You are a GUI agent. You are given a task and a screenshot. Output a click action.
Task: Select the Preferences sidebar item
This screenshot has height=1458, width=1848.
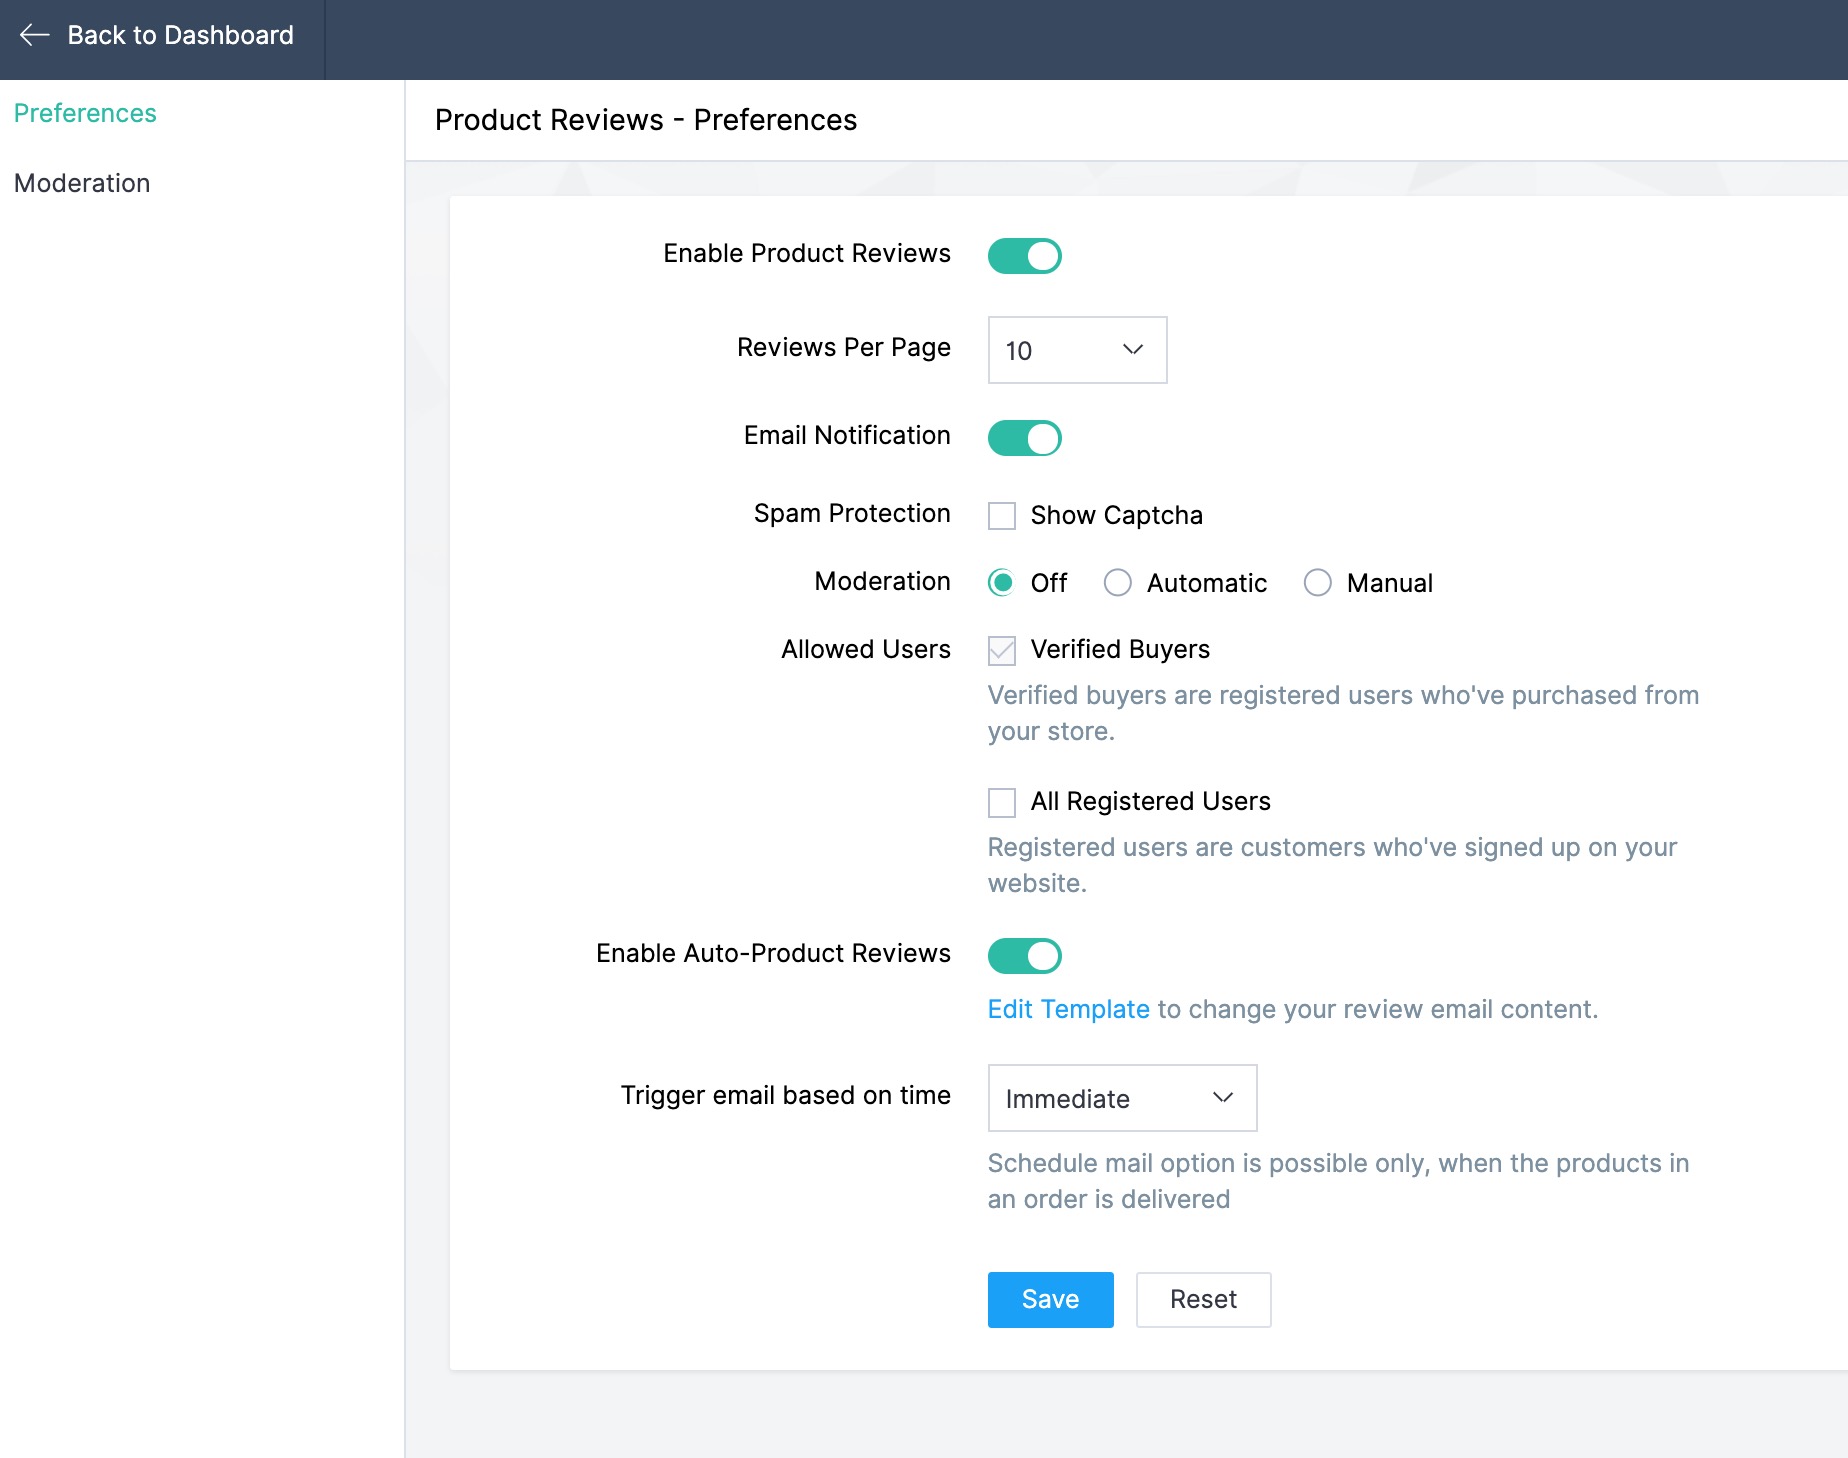(85, 114)
